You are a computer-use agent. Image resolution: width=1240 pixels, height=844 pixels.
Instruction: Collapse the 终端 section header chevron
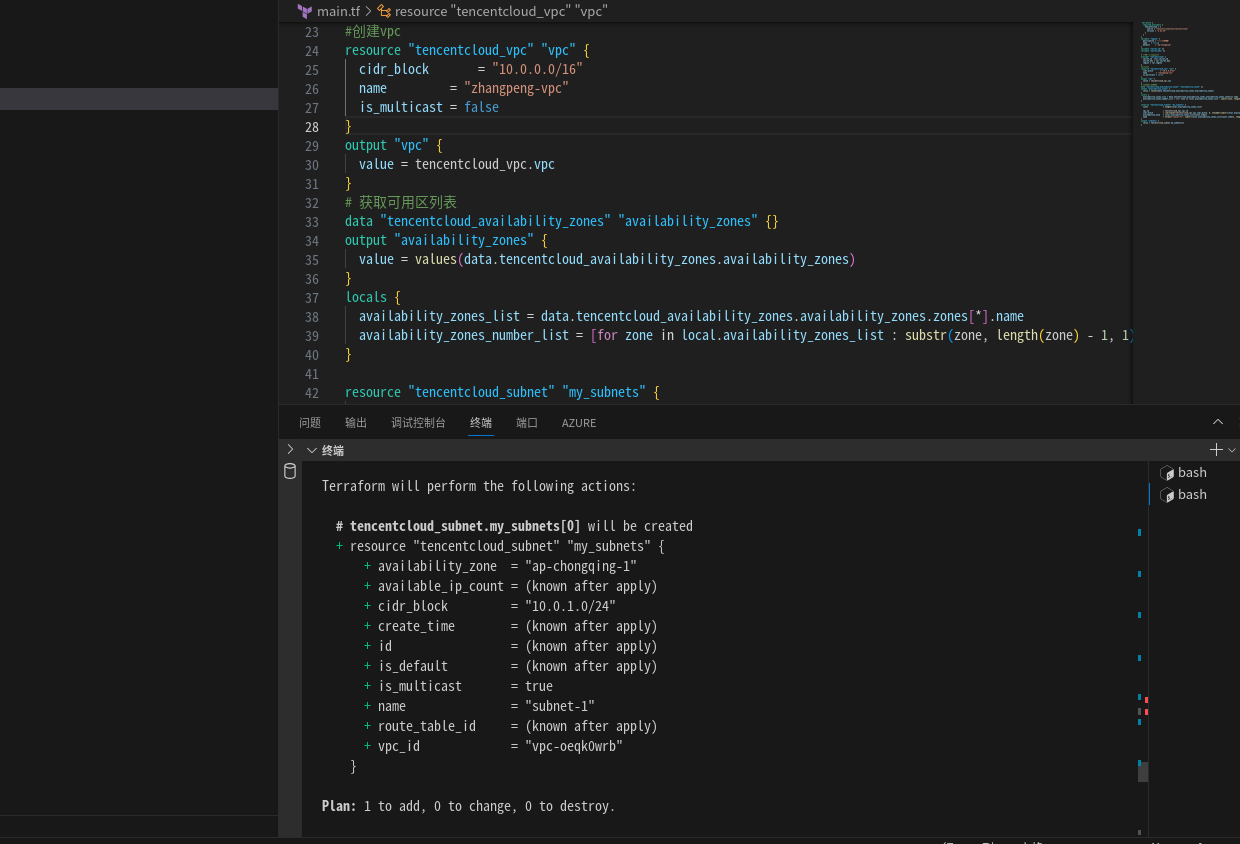312,451
